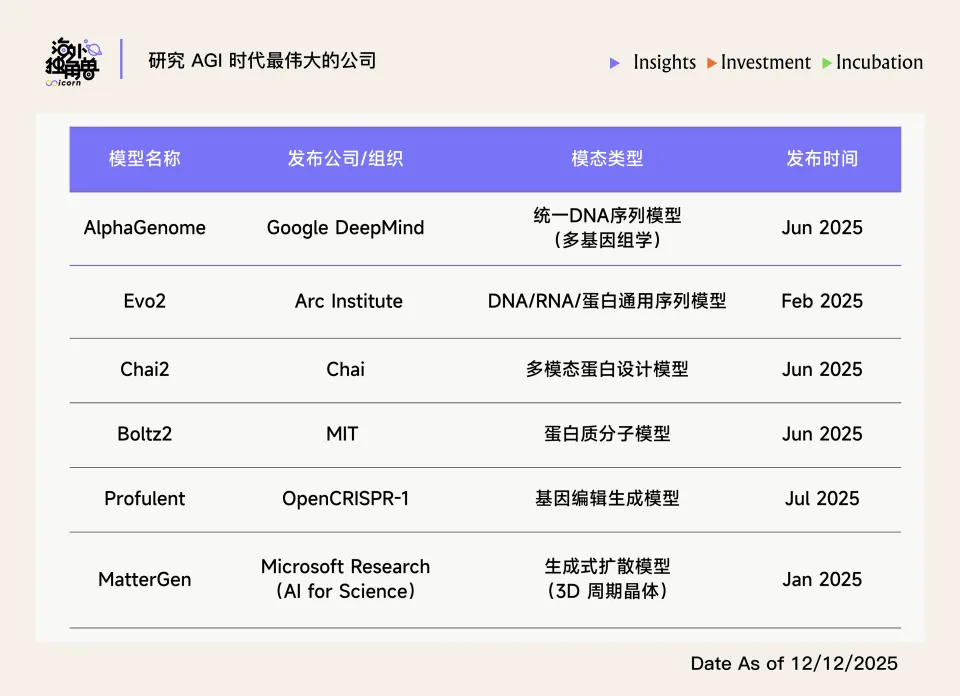
Task: Click the 模型名称 column header
Action: tap(145, 159)
